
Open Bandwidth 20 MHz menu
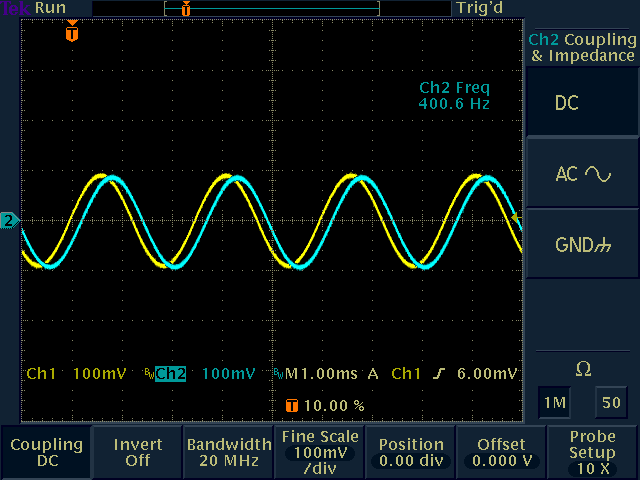228,452
